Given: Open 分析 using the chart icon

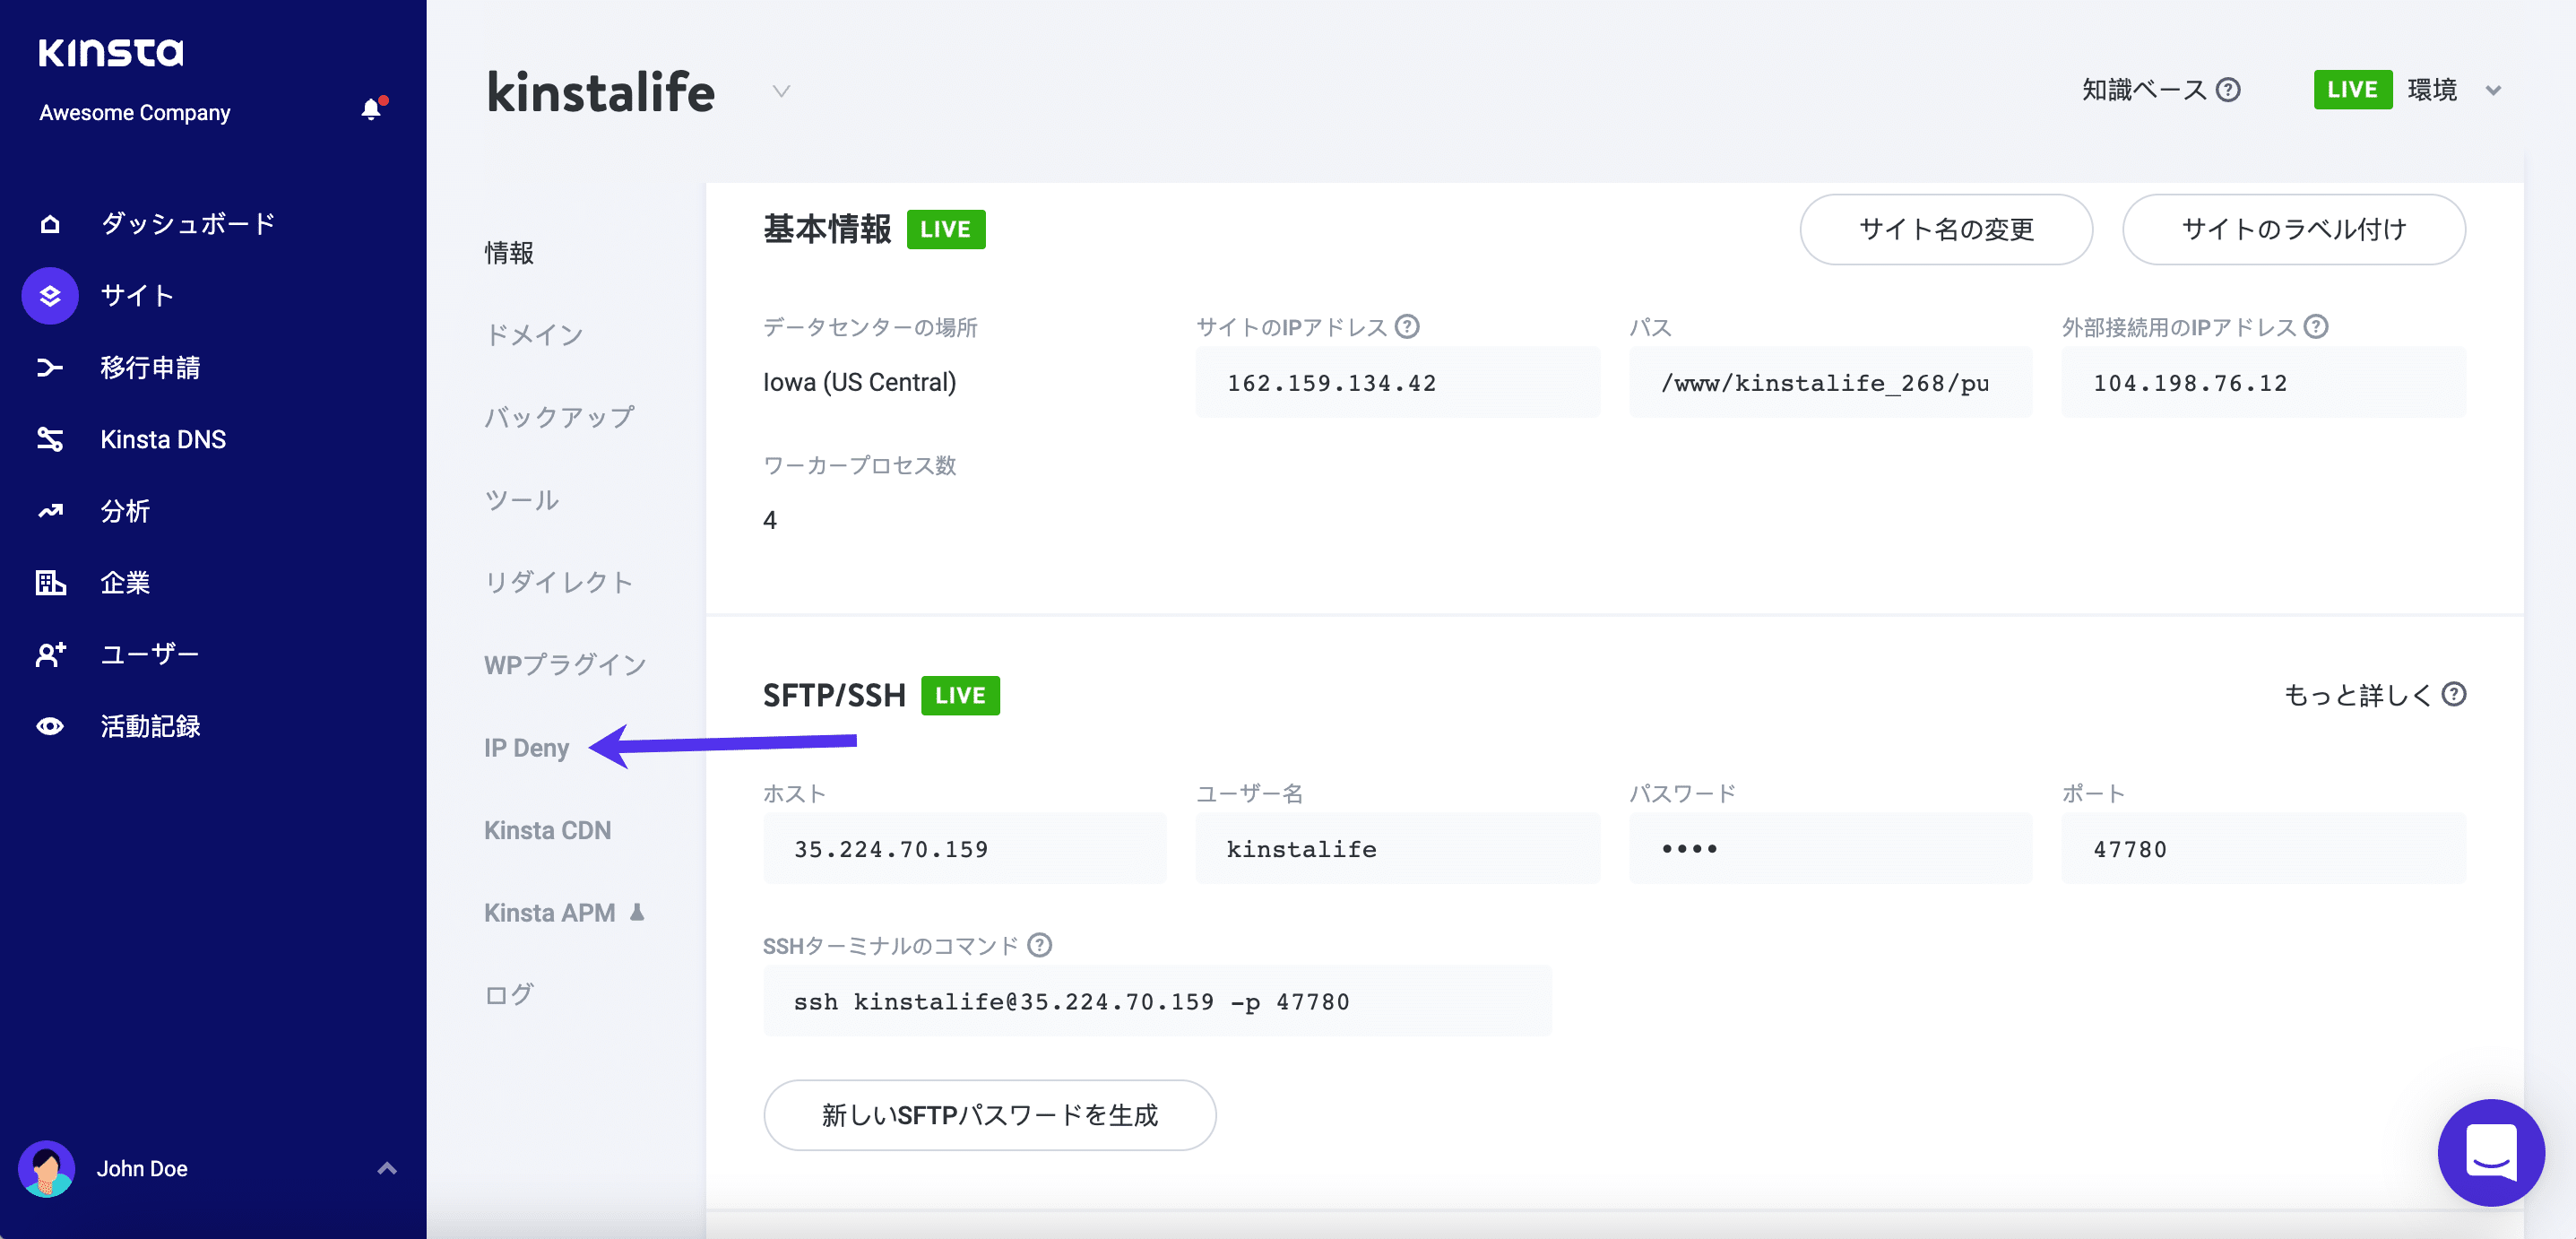Looking at the screenshot, I should (50, 511).
